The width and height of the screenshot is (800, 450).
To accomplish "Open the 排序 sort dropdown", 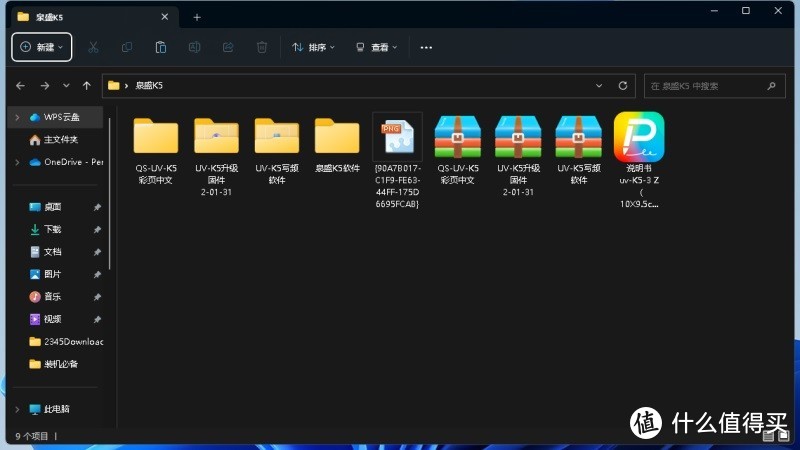I will tap(313, 47).
